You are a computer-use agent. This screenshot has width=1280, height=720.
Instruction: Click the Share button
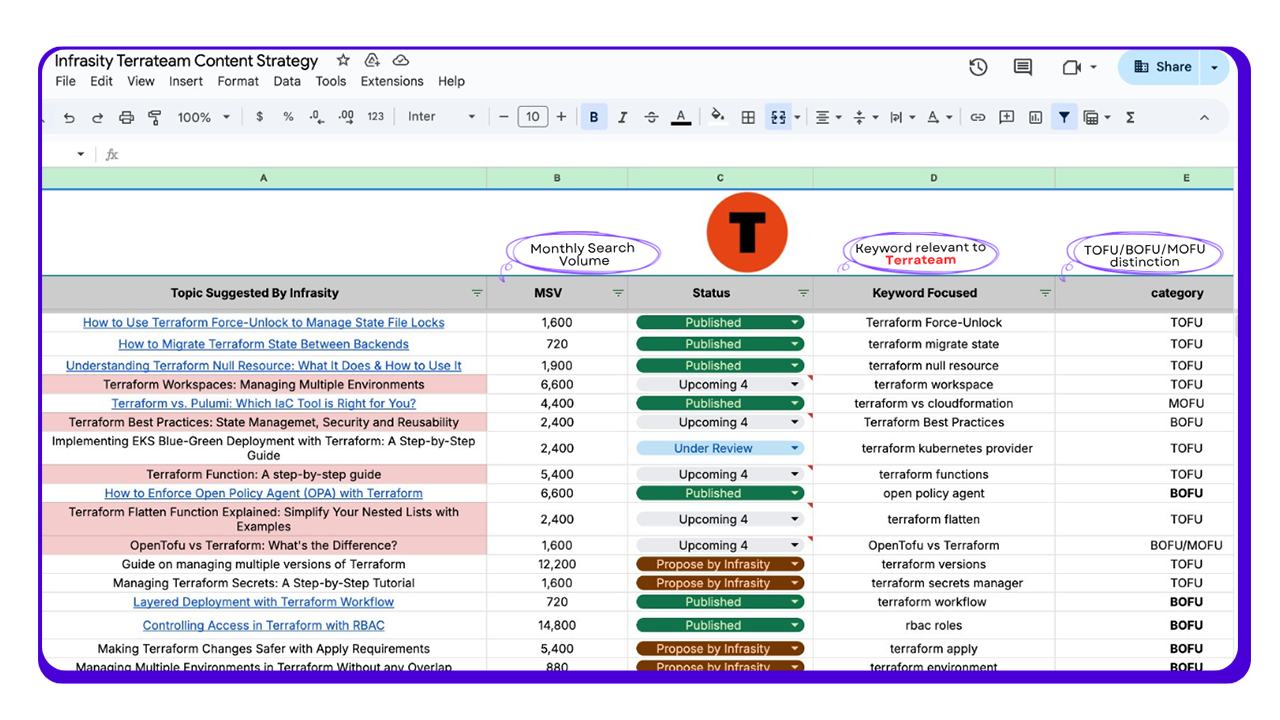tap(1161, 67)
